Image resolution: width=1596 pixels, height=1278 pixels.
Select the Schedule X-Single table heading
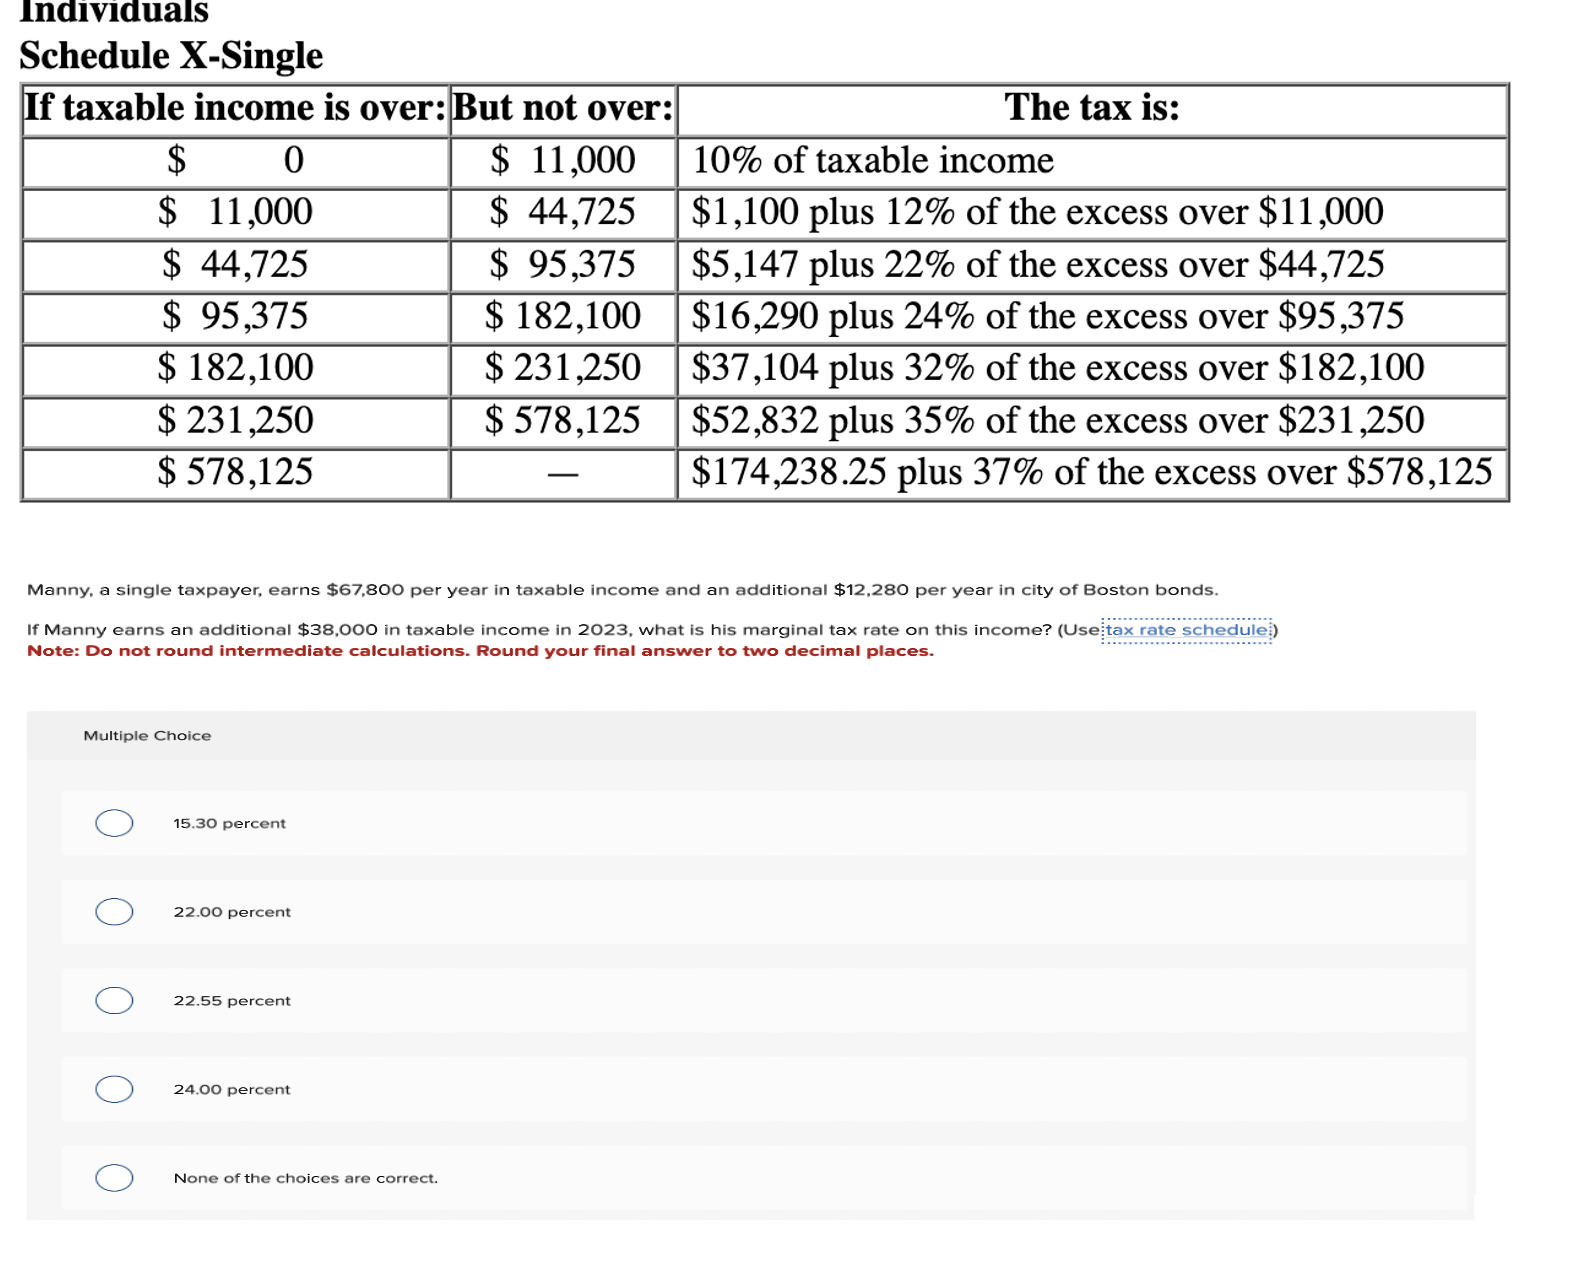click(170, 57)
